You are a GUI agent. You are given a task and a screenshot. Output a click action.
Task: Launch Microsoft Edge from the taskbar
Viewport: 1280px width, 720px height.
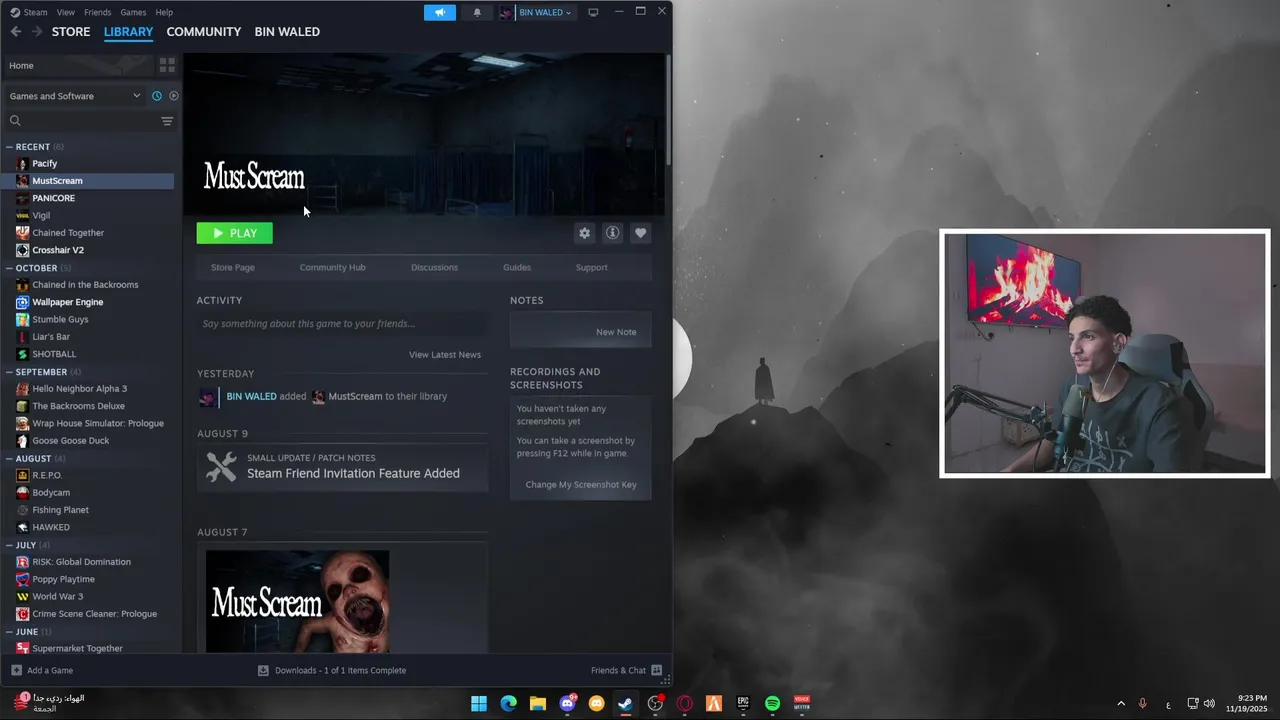[x=508, y=704]
